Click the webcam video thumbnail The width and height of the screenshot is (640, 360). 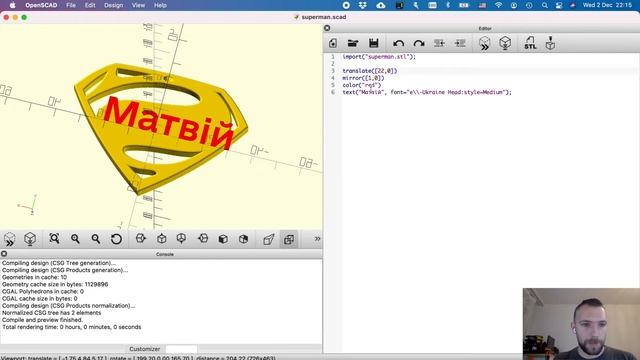pos(581,324)
